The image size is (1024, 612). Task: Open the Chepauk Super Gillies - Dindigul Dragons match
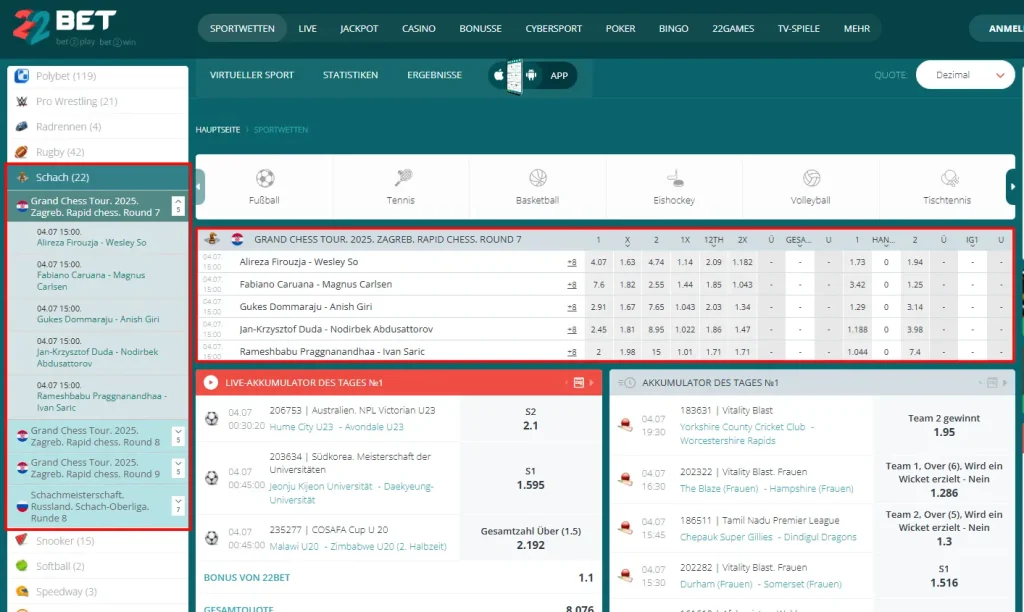coord(768,537)
